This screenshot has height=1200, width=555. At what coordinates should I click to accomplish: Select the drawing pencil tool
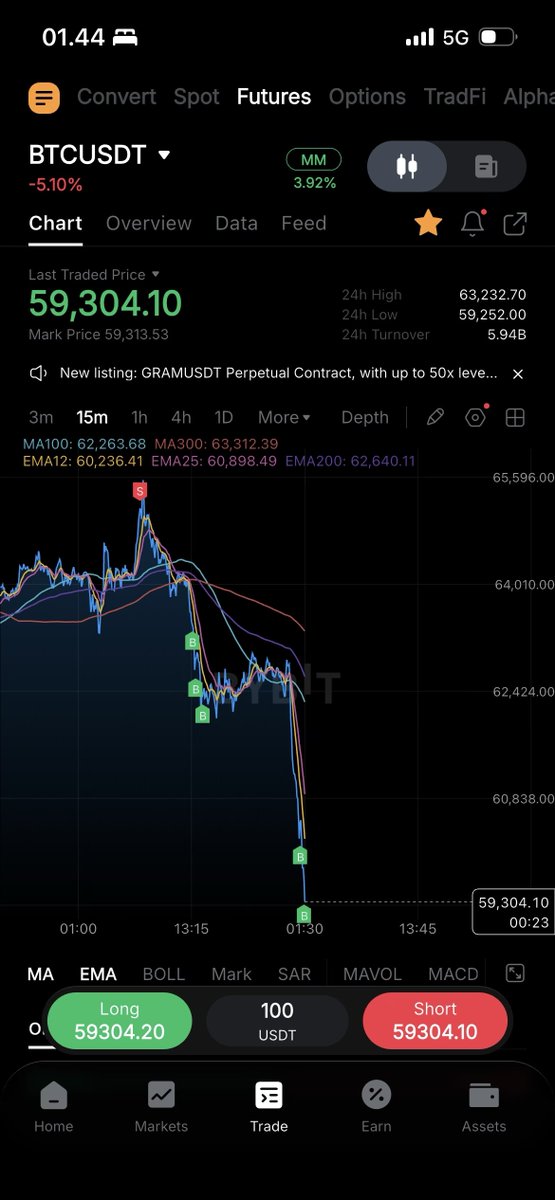pyautogui.click(x=435, y=417)
